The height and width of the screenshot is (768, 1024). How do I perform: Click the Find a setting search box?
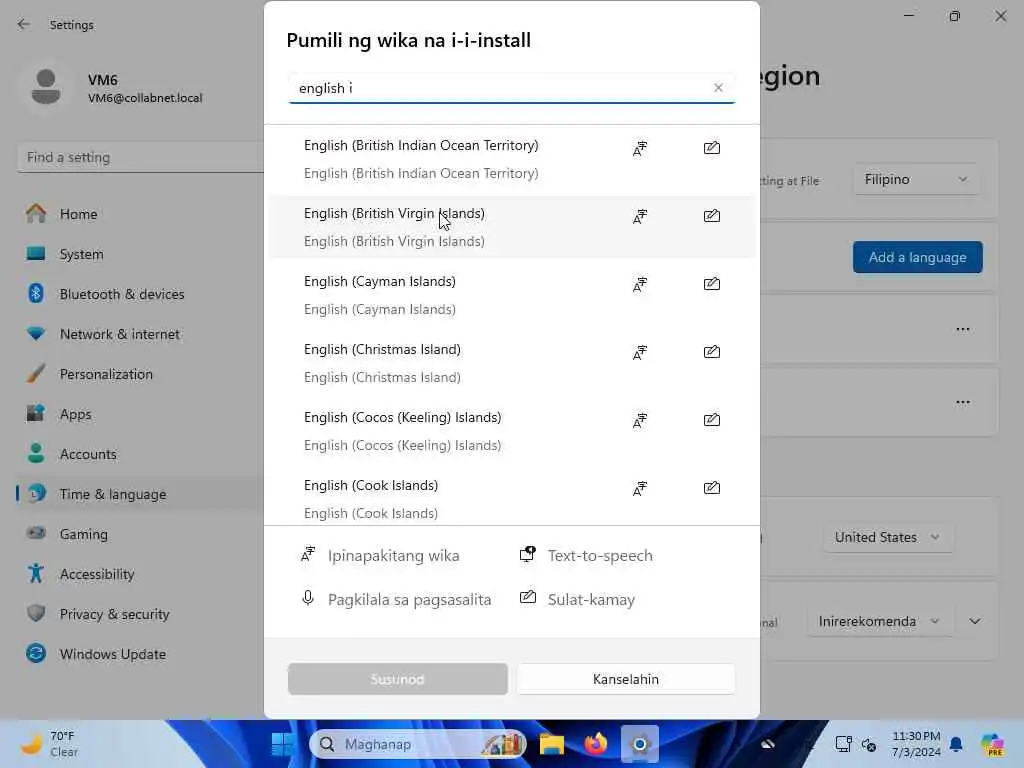pos(140,157)
